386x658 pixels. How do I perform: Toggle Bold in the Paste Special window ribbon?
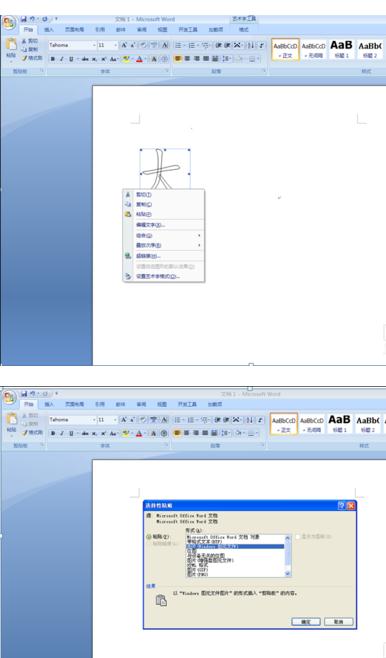click(53, 433)
